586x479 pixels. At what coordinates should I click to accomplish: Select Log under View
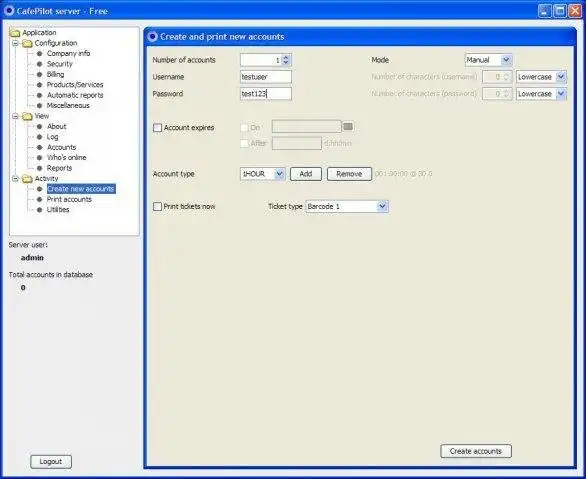[52, 137]
